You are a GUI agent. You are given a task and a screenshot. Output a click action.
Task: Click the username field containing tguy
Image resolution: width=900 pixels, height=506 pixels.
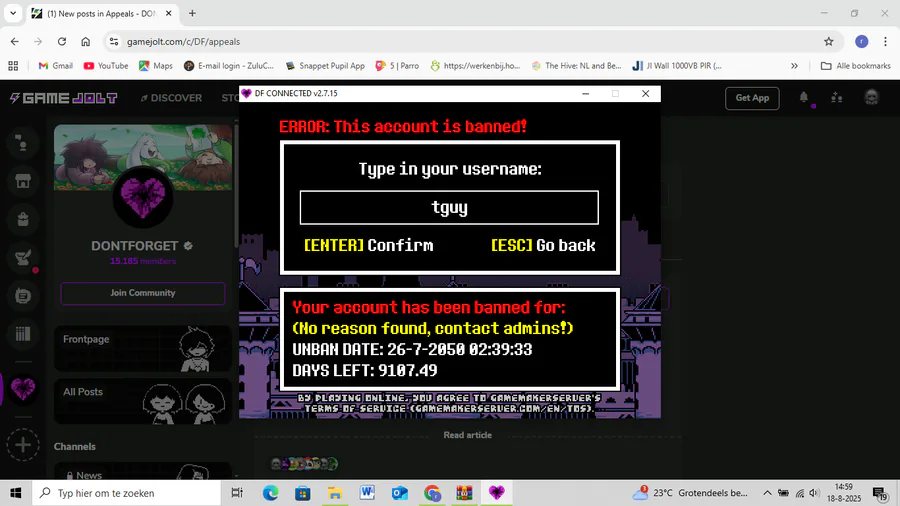449,208
